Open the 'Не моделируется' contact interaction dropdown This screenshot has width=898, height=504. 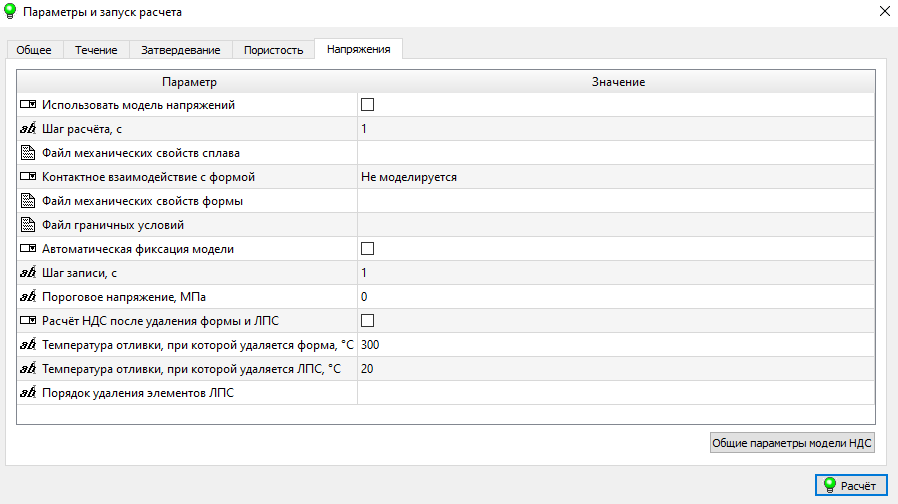(x=614, y=177)
